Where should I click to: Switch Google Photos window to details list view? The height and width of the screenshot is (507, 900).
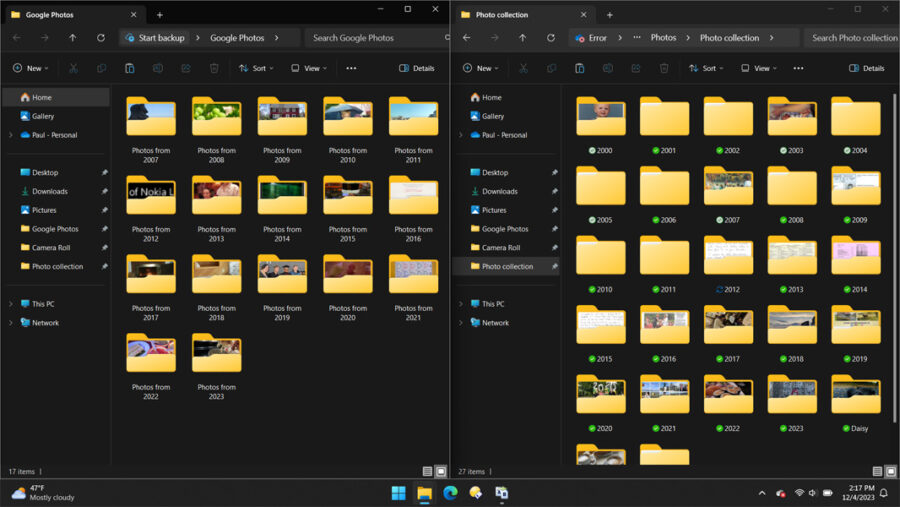(x=428, y=471)
